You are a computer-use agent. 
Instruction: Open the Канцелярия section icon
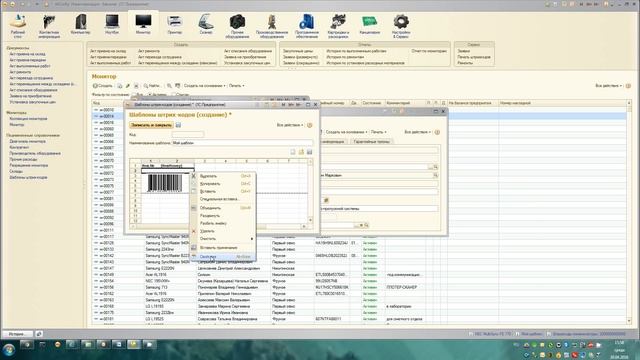click(x=369, y=24)
